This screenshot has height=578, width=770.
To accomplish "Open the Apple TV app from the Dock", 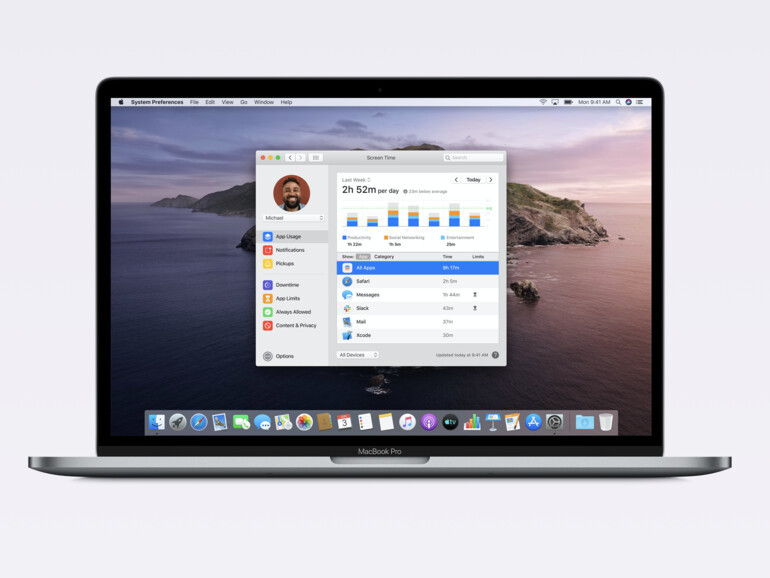I will click(450, 422).
